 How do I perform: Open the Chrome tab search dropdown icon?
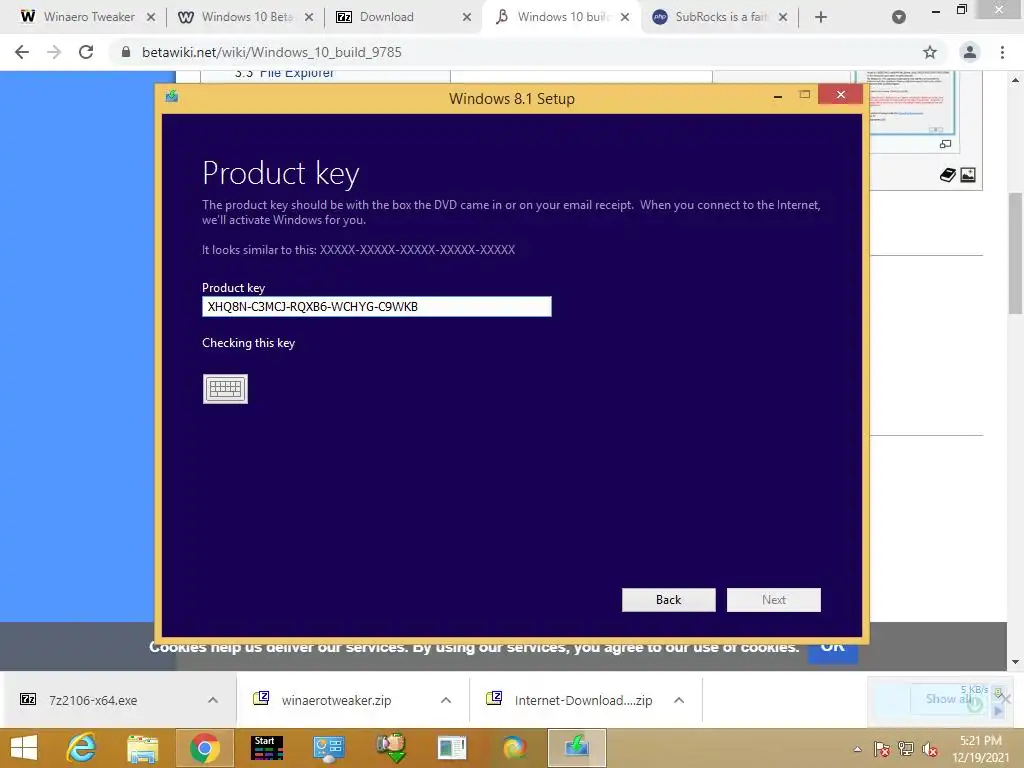pyautogui.click(x=899, y=17)
